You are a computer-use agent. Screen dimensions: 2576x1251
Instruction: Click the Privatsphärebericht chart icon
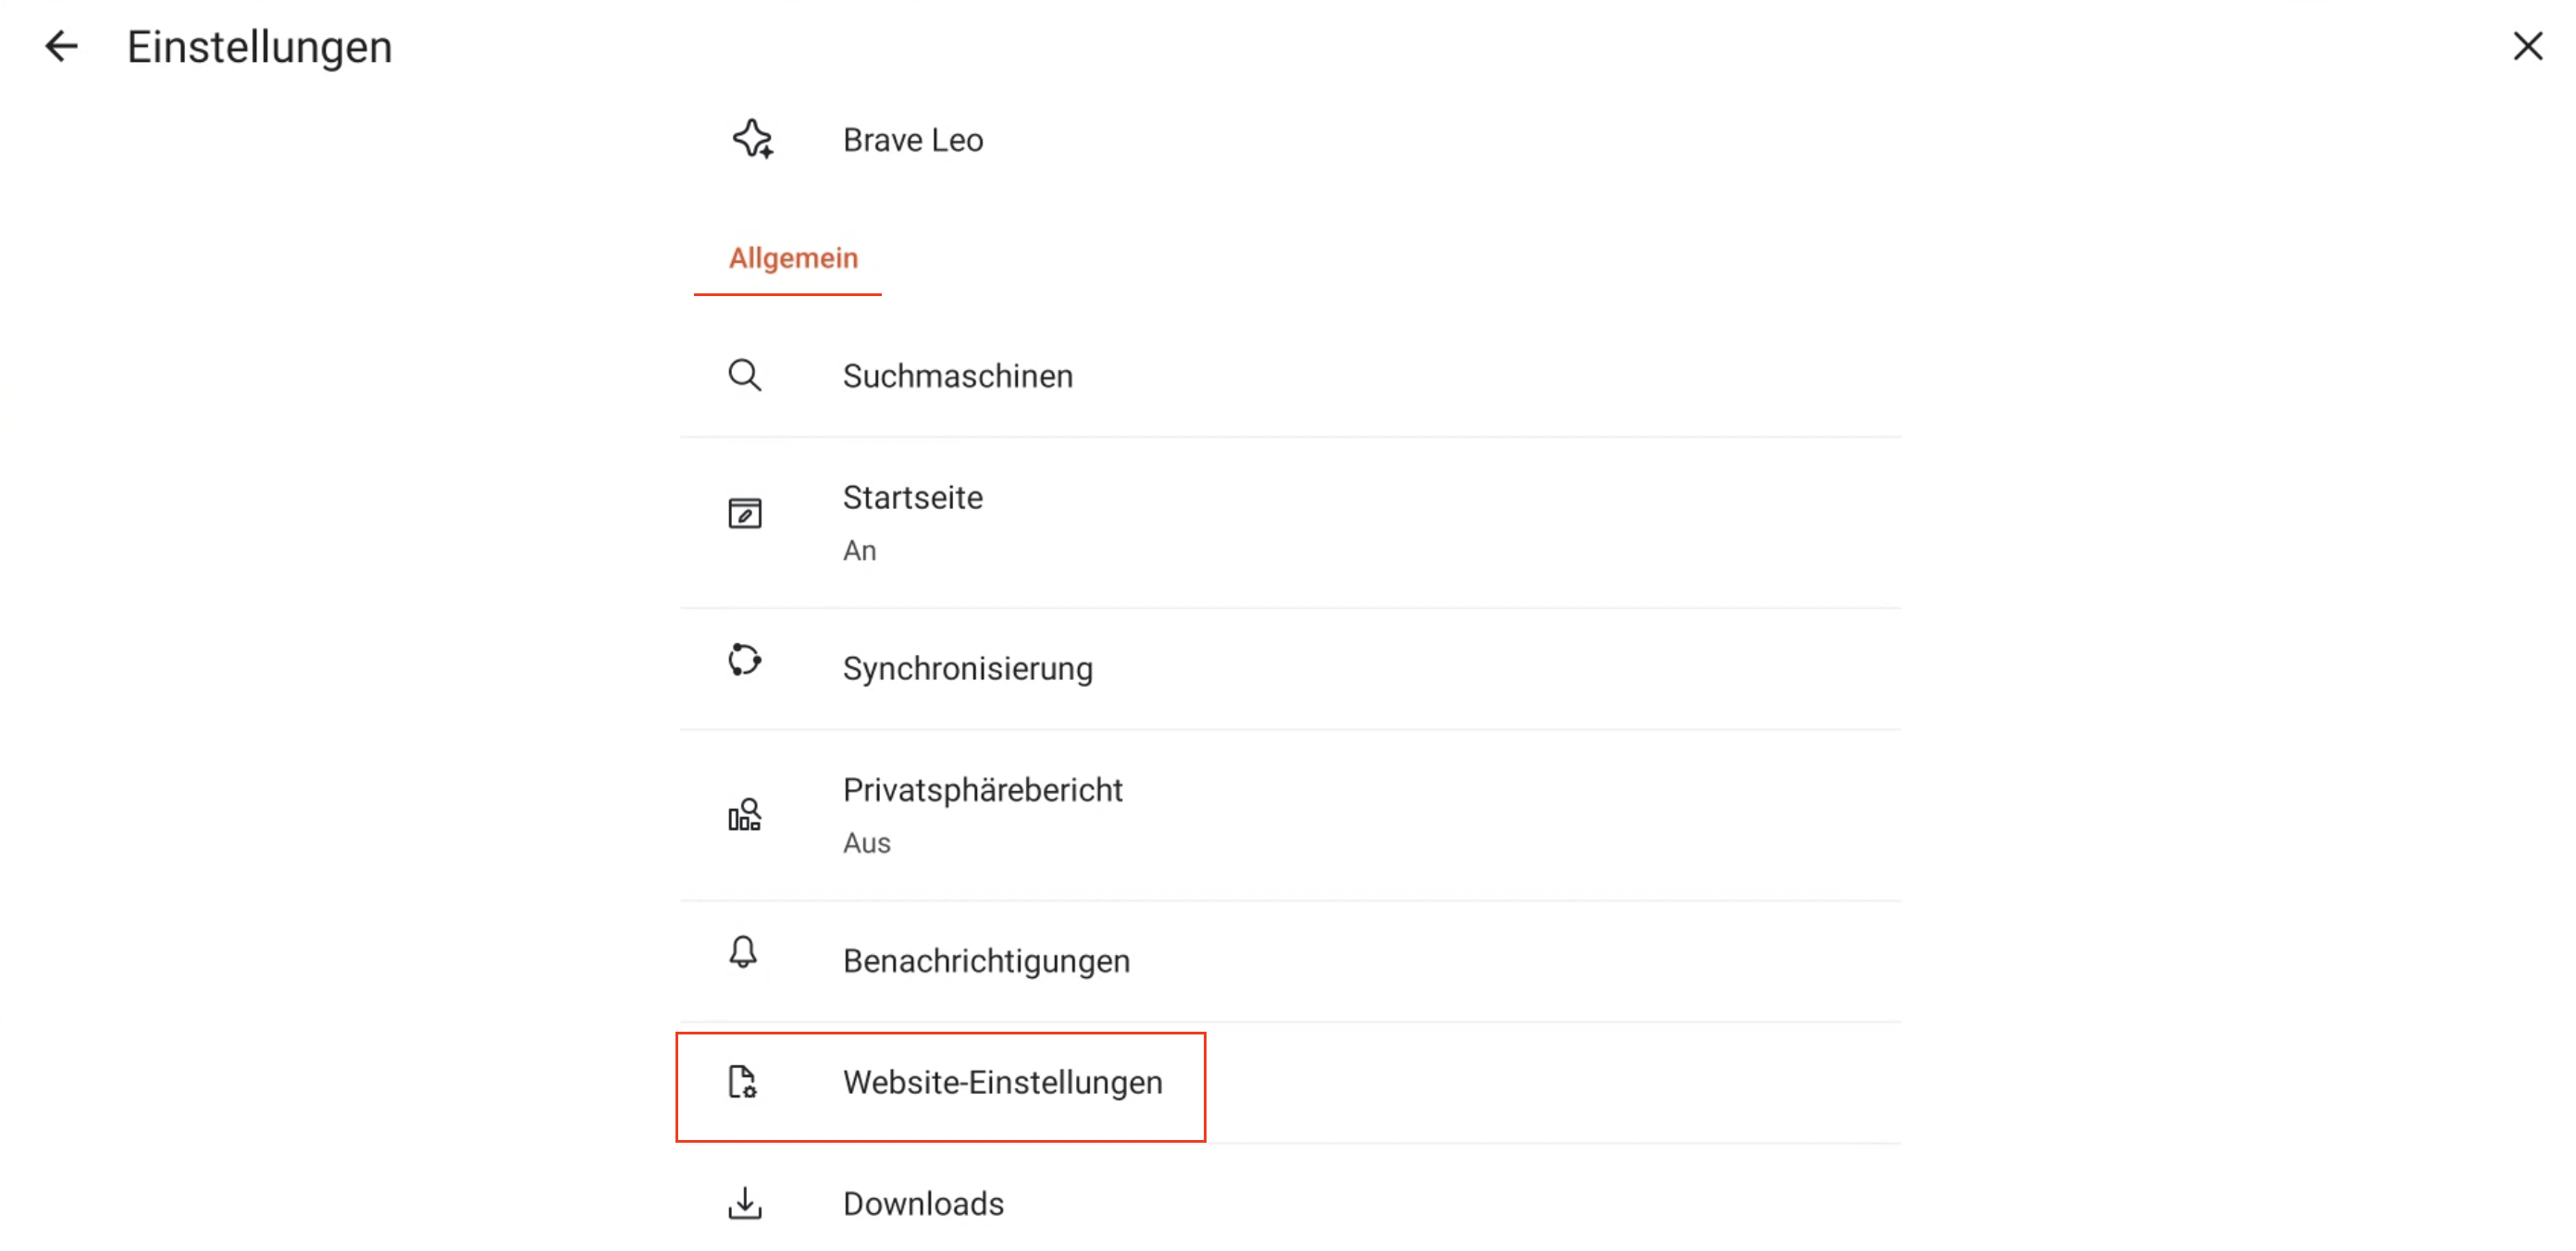(745, 815)
